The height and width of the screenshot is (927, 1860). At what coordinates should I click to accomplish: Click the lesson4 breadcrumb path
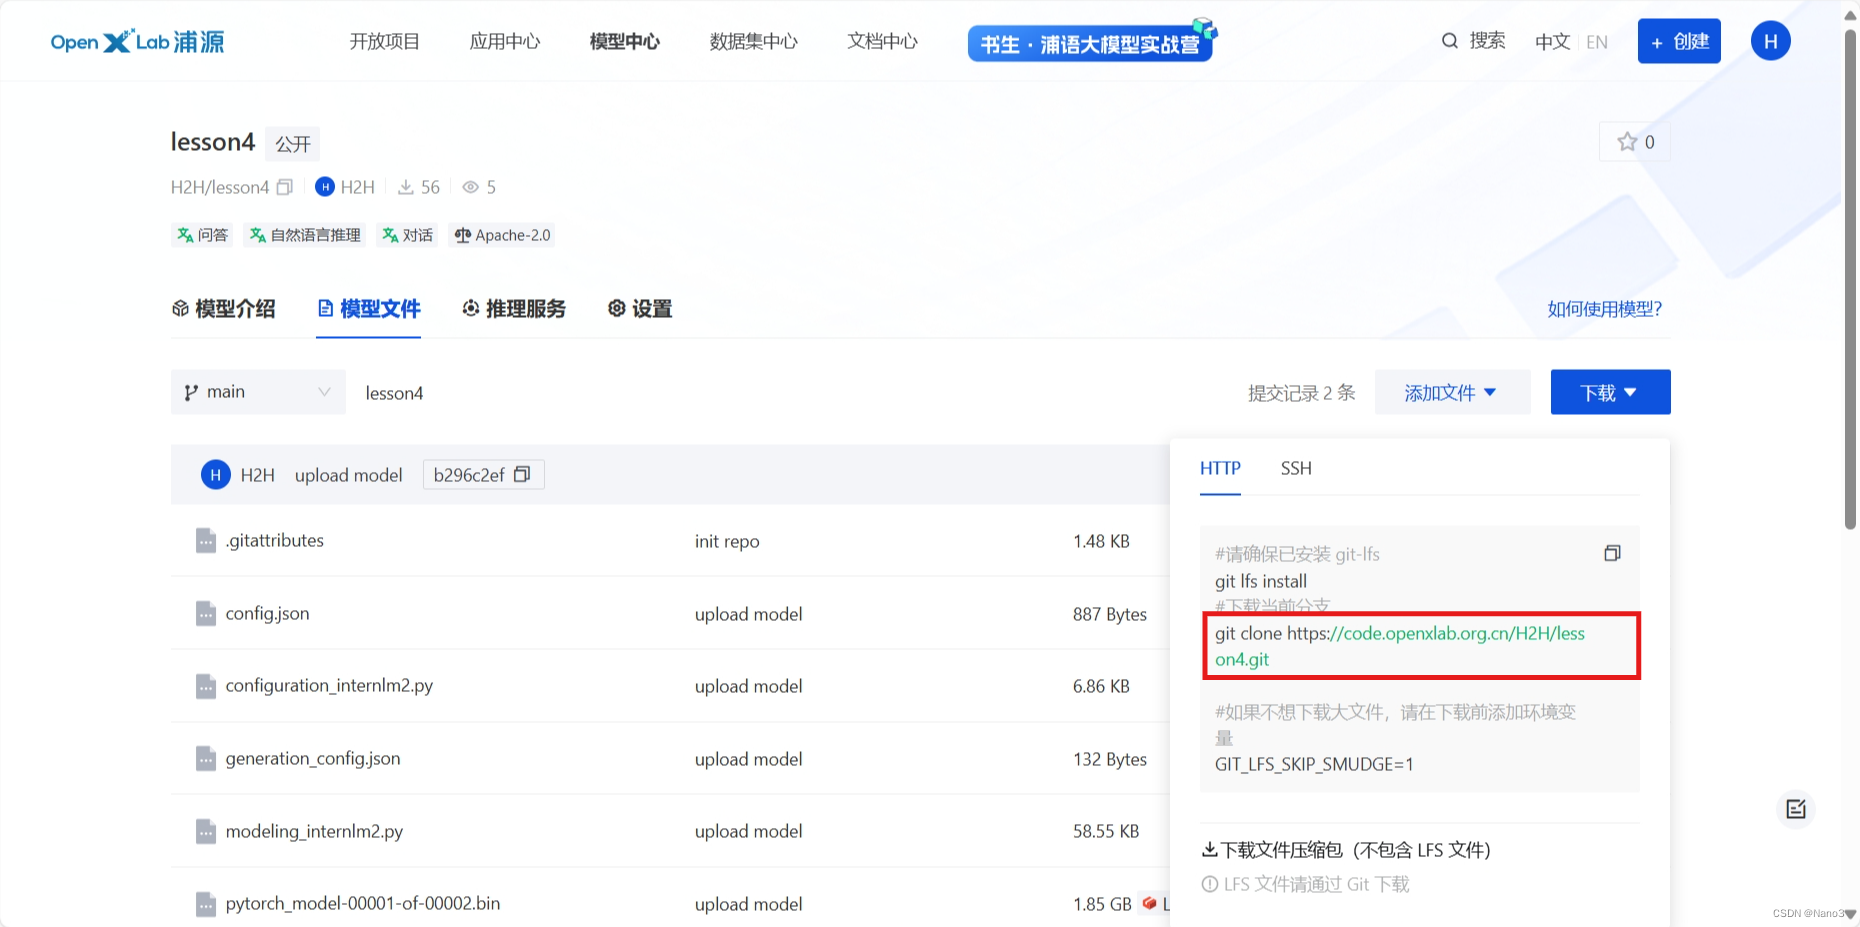coord(394,393)
